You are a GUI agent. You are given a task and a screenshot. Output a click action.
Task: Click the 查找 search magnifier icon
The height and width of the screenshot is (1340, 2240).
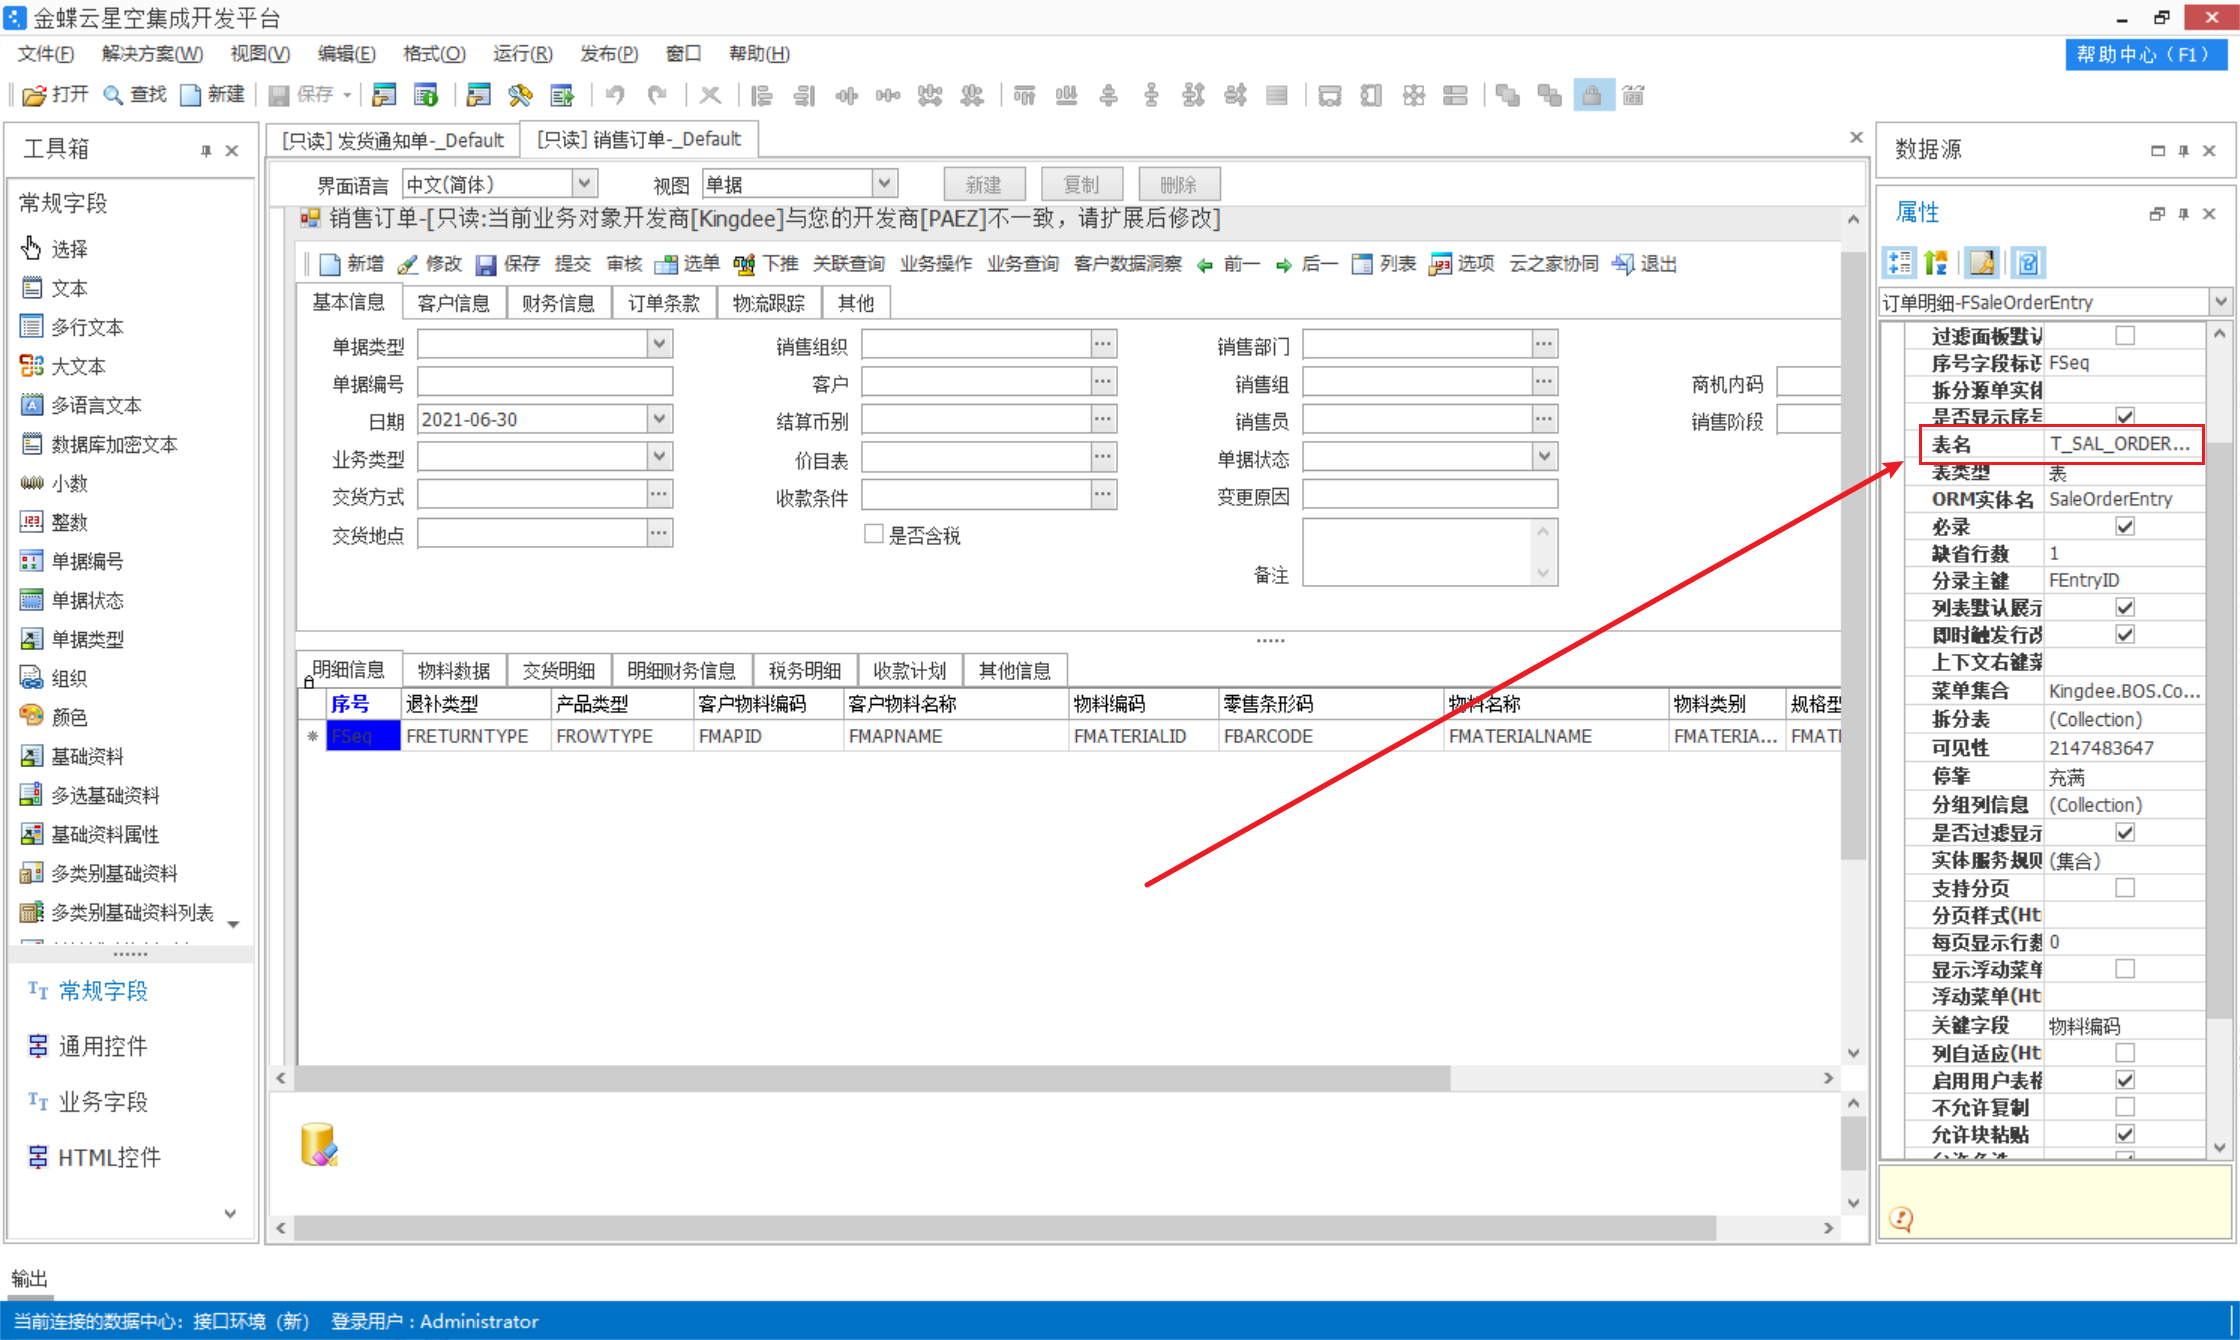coord(113,95)
